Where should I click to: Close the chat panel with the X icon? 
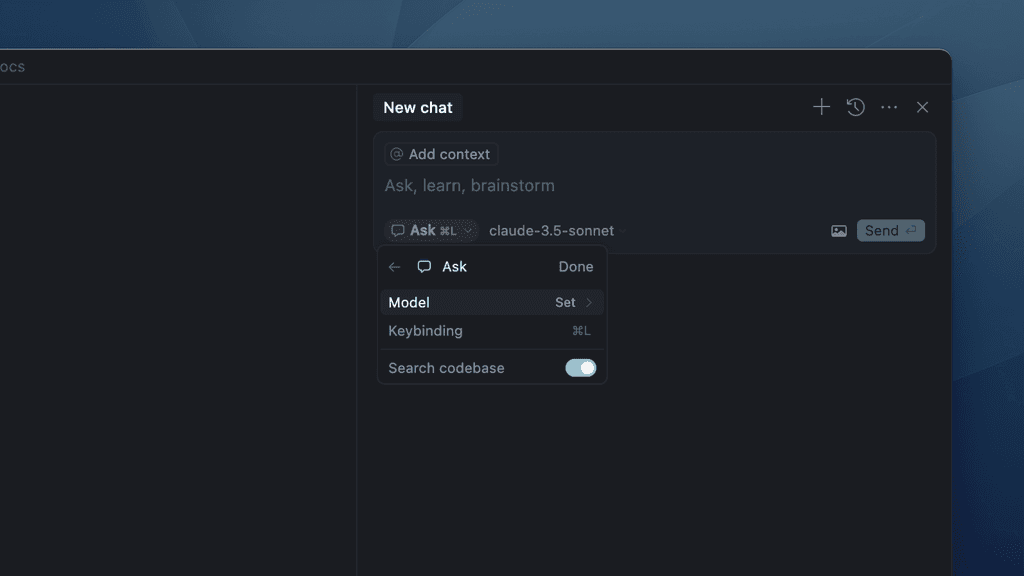click(x=921, y=107)
